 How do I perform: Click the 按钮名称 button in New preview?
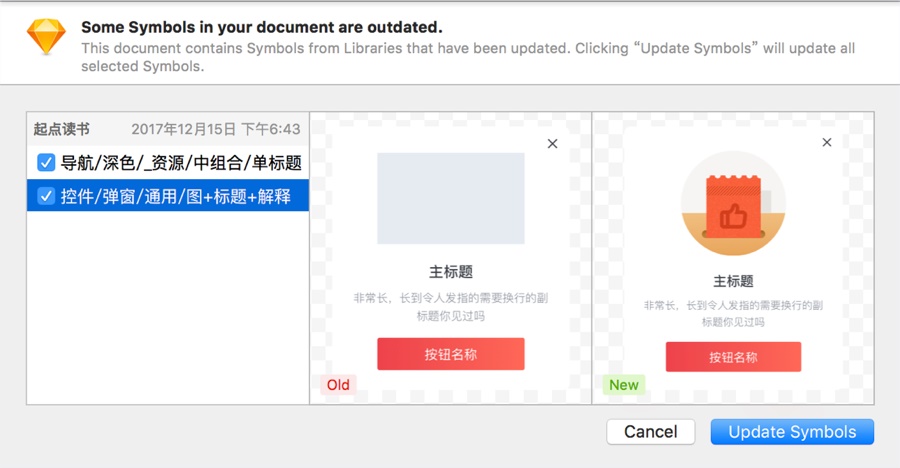(733, 357)
